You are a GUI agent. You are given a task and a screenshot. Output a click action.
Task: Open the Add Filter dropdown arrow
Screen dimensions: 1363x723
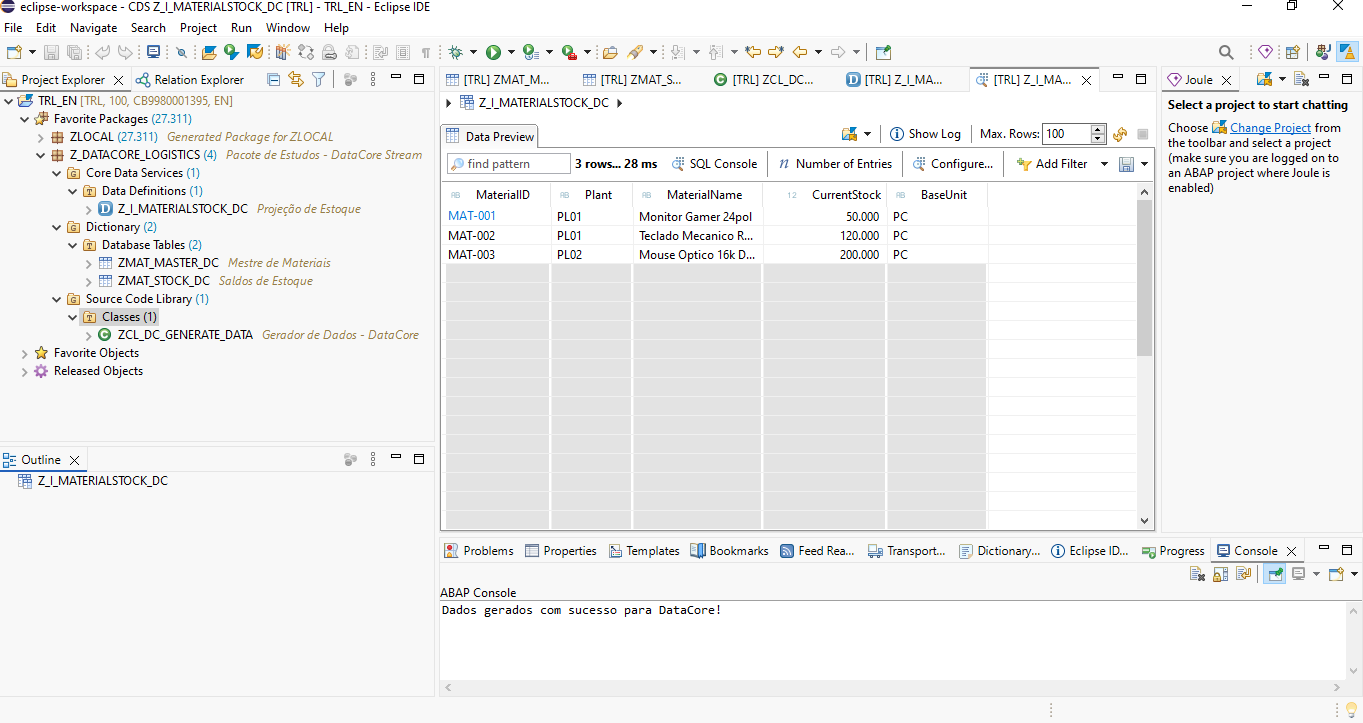[1104, 164]
